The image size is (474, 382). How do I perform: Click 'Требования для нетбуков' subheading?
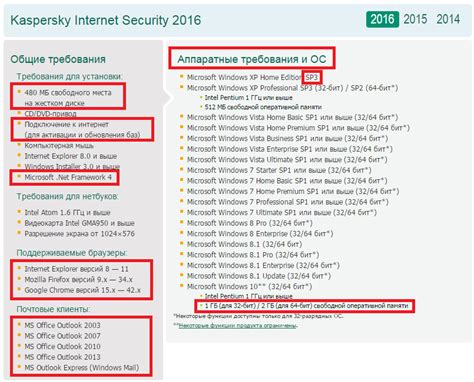(67, 197)
